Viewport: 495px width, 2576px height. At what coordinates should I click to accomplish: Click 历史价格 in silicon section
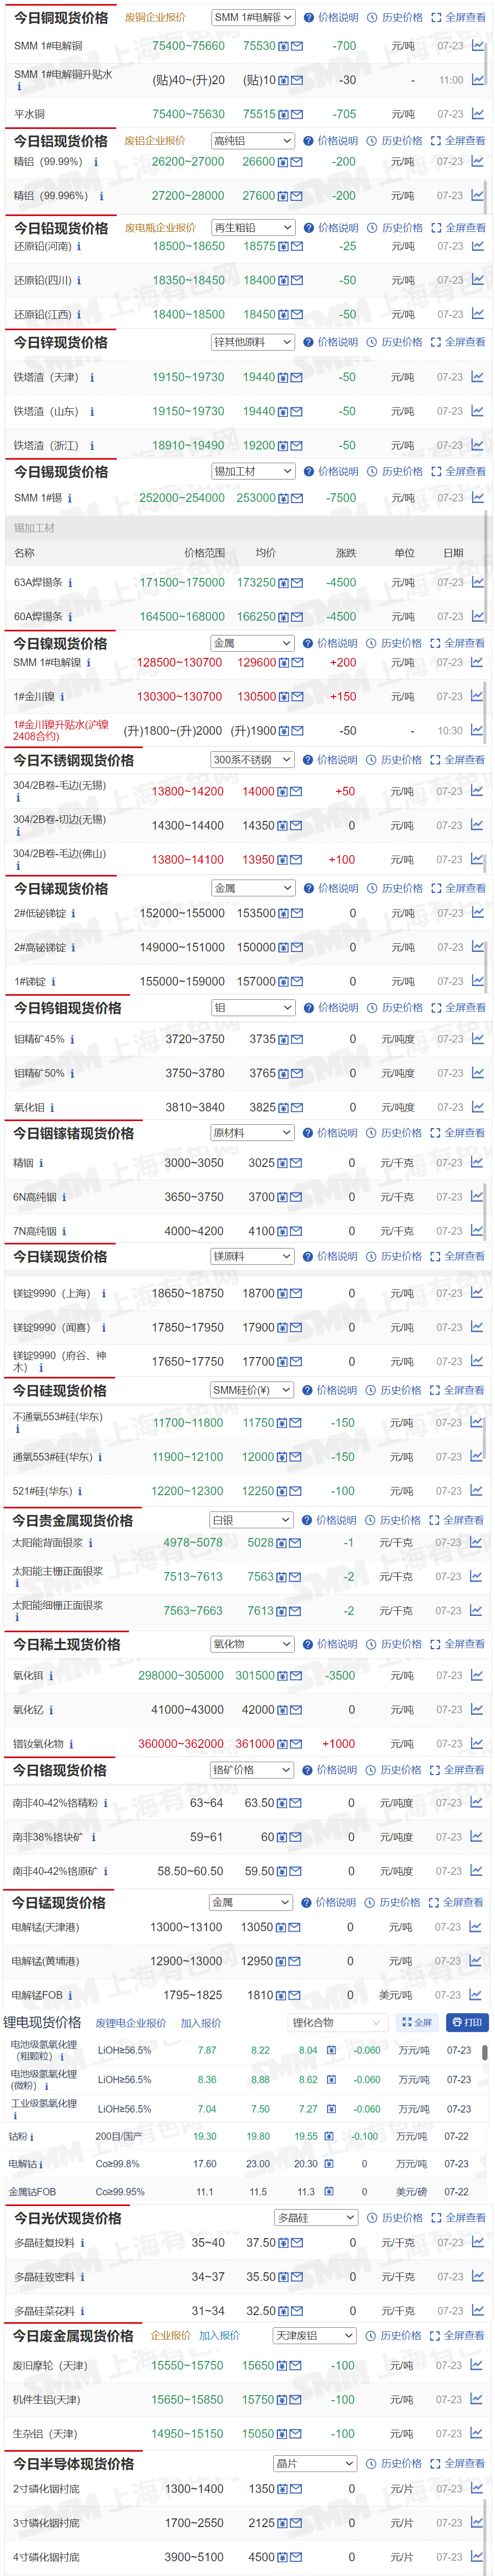(394, 1390)
